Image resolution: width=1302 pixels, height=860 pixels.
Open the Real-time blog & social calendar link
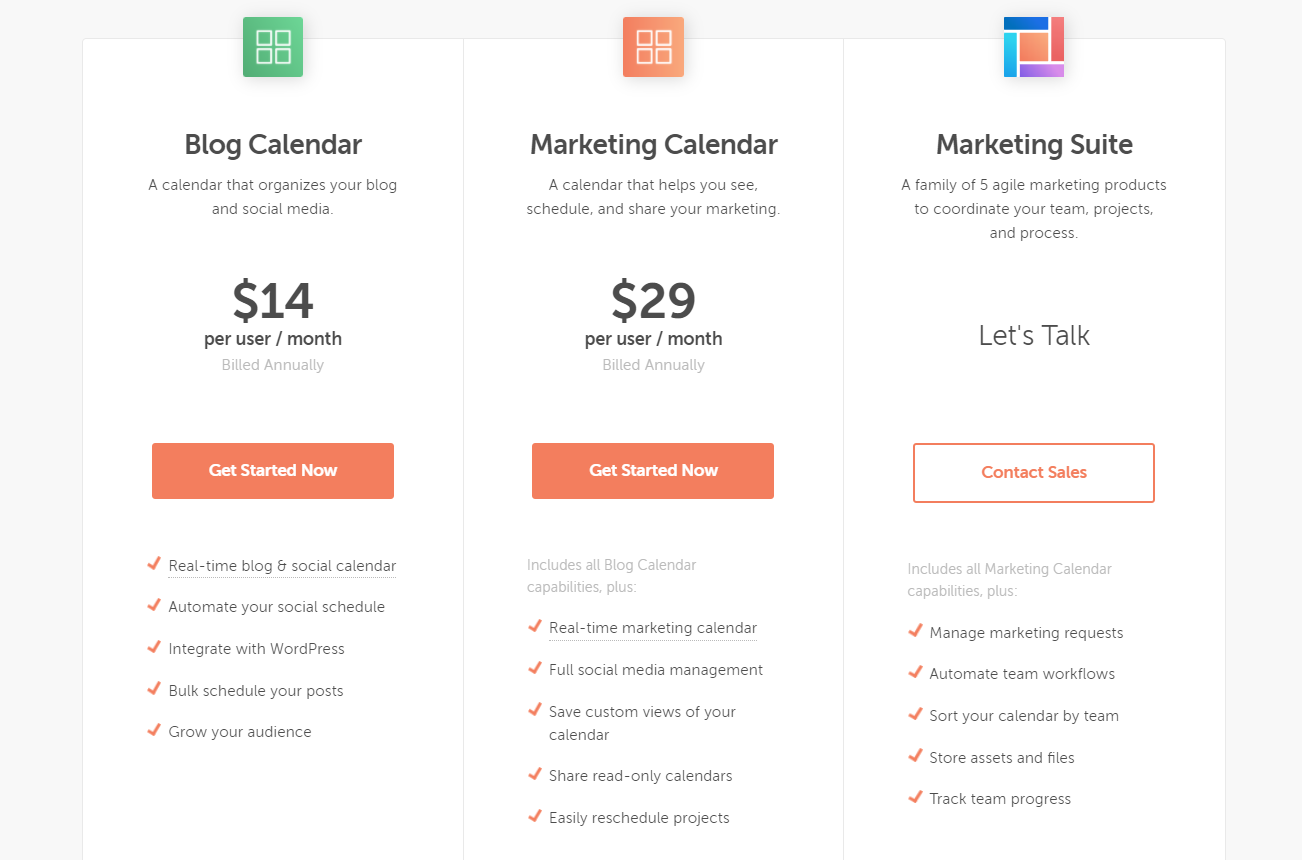pyautogui.click(x=282, y=566)
